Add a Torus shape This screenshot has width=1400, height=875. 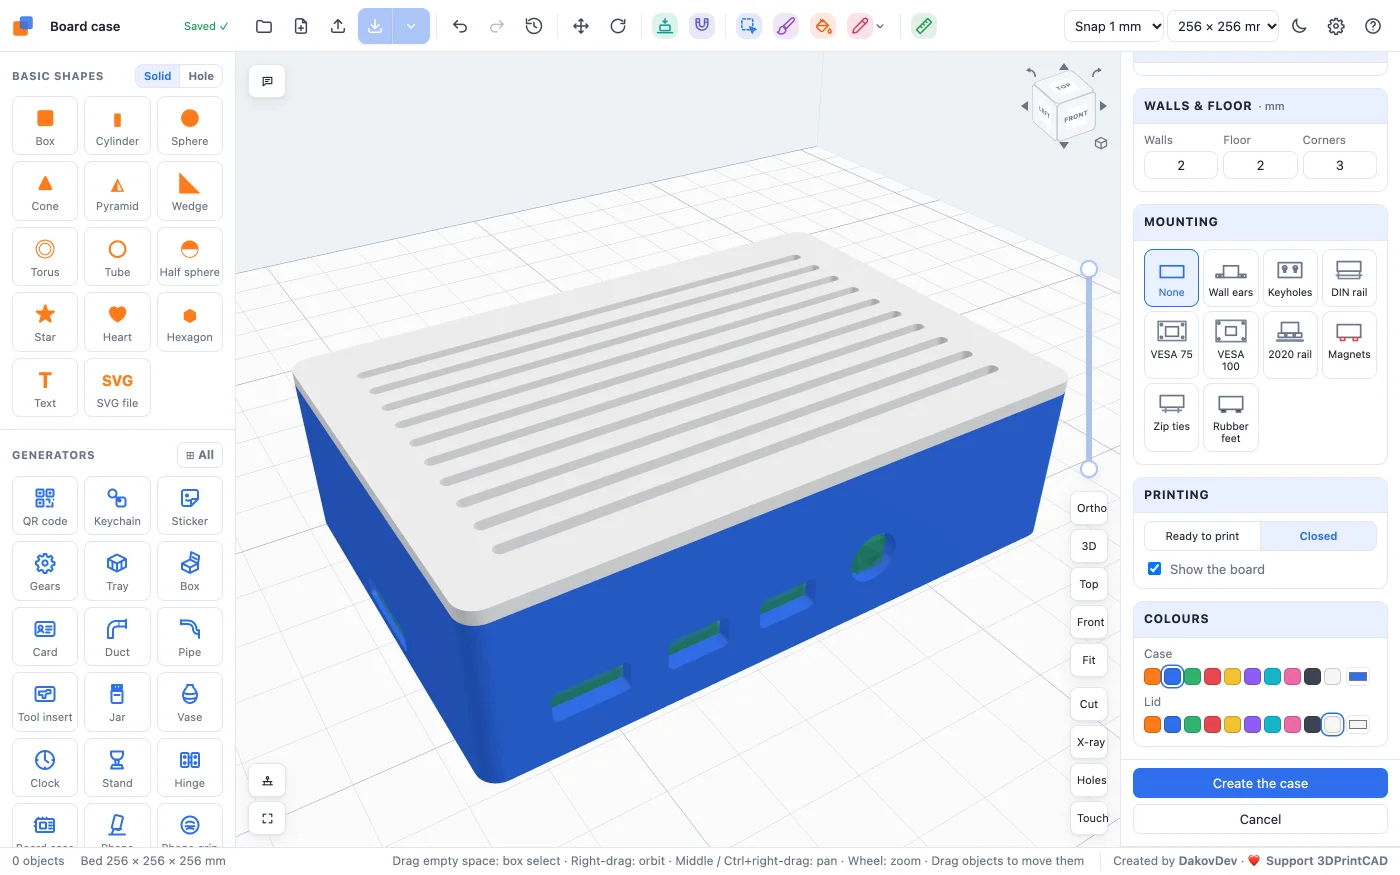[x=45, y=257]
